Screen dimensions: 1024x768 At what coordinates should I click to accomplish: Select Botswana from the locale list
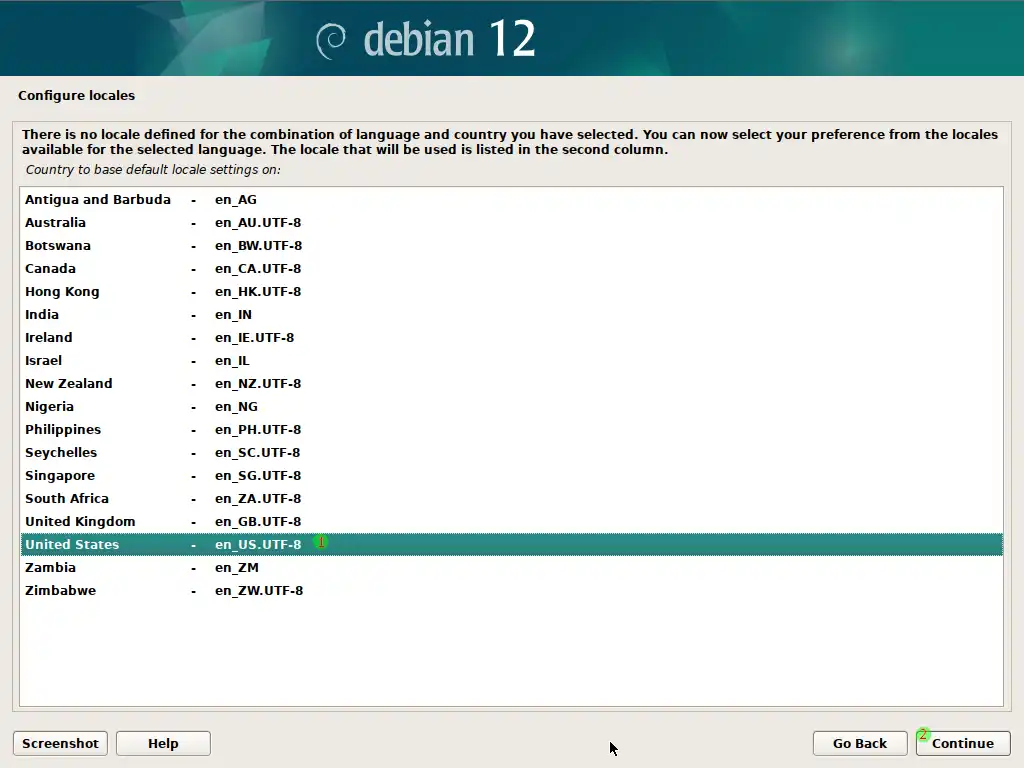58,246
